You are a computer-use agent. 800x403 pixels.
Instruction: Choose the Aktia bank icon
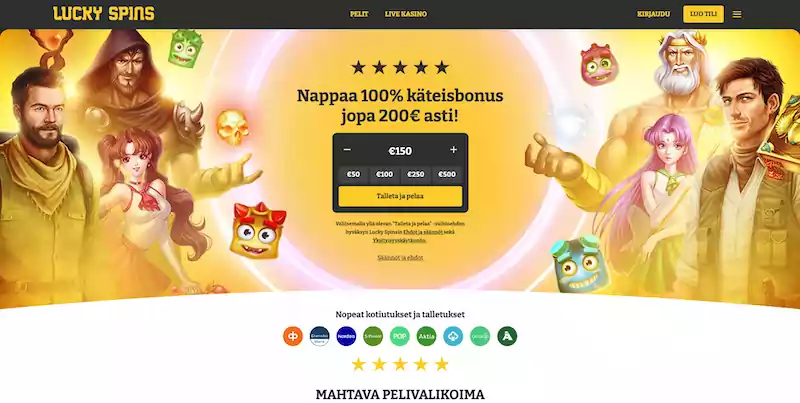[427, 336]
